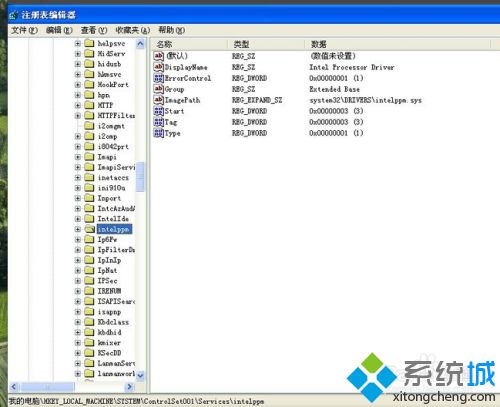Open the 编辑 menu

tap(59, 30)
